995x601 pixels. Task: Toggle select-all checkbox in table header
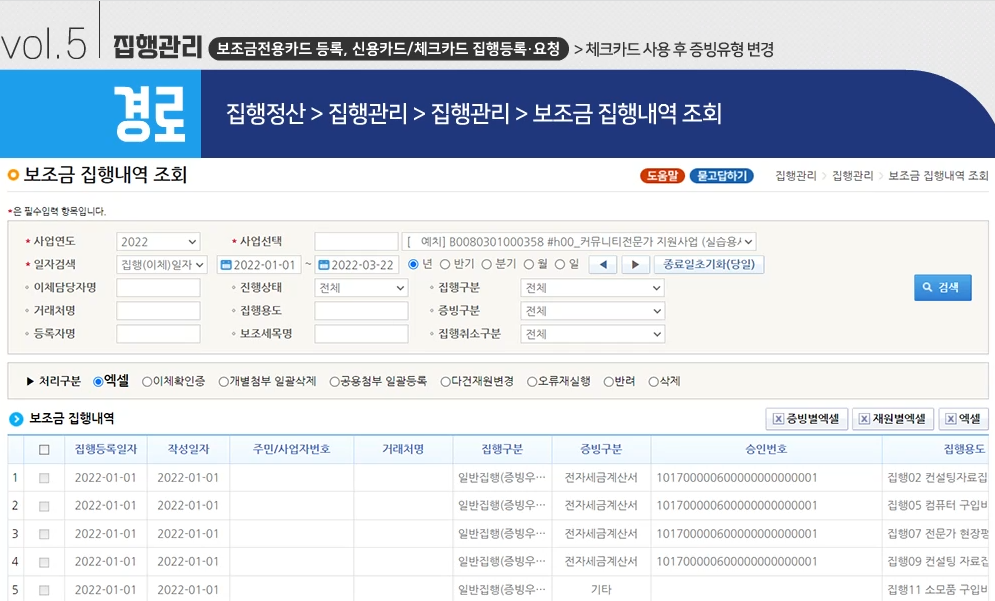[44, 450]
